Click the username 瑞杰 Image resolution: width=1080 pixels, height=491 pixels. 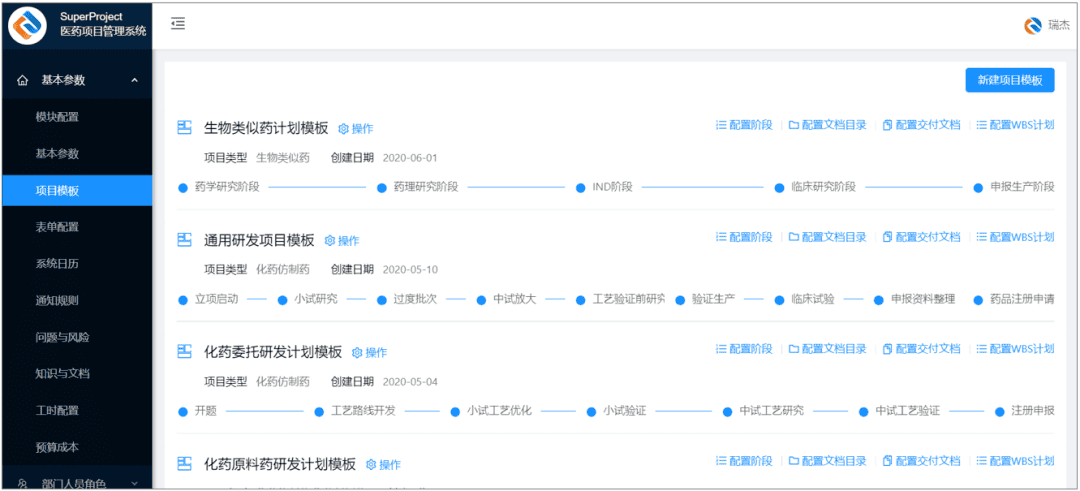pyautogui.click(x=1059, y=25)
